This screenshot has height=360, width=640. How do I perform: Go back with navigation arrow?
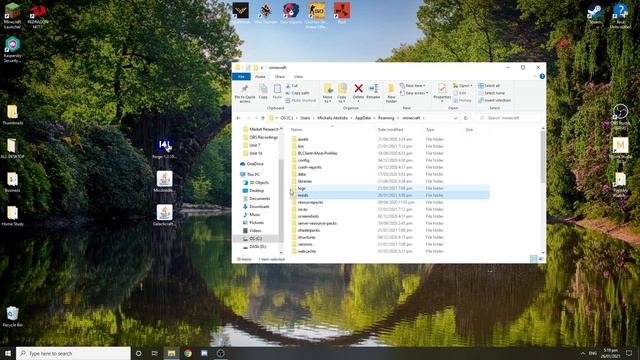click(238, 118)
